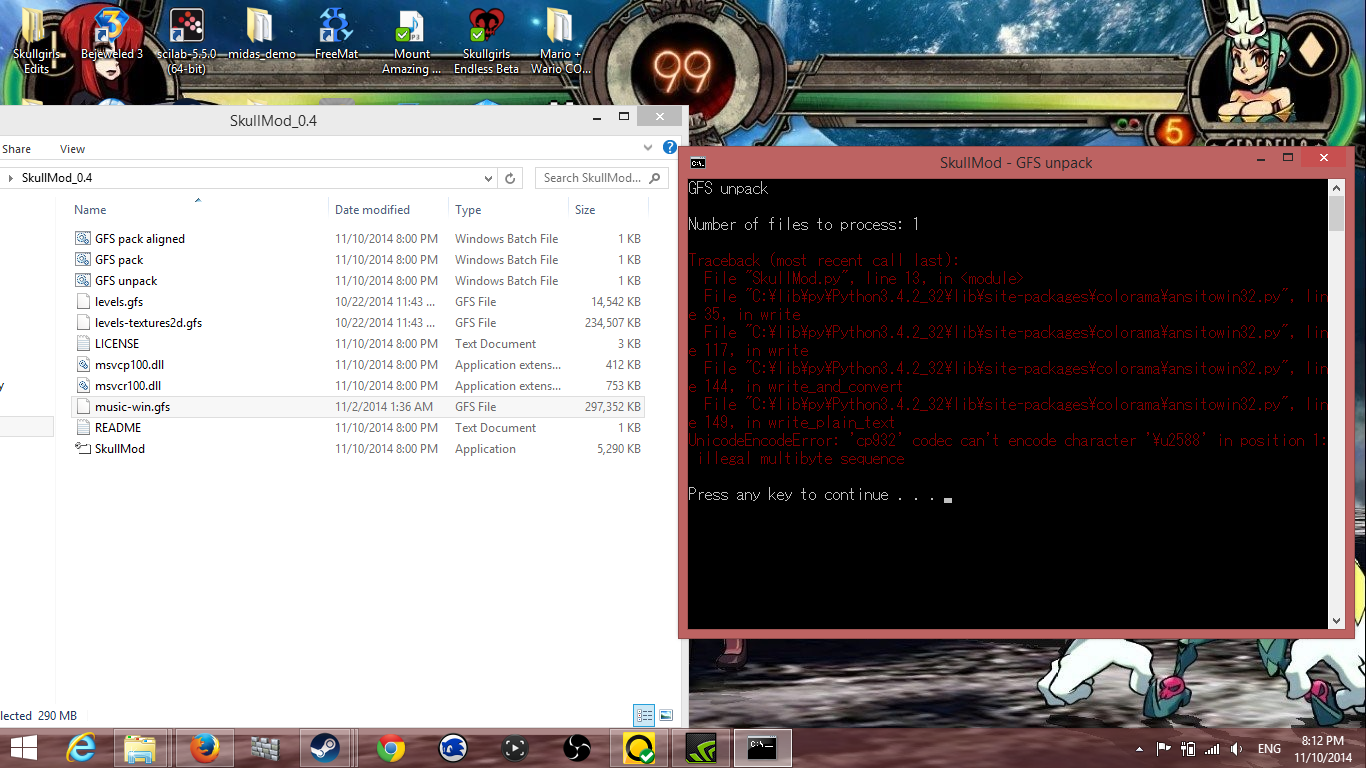Show hidden system tray icons
Viewport: 1366px width, 768px height.
(x=1139, y=749)
